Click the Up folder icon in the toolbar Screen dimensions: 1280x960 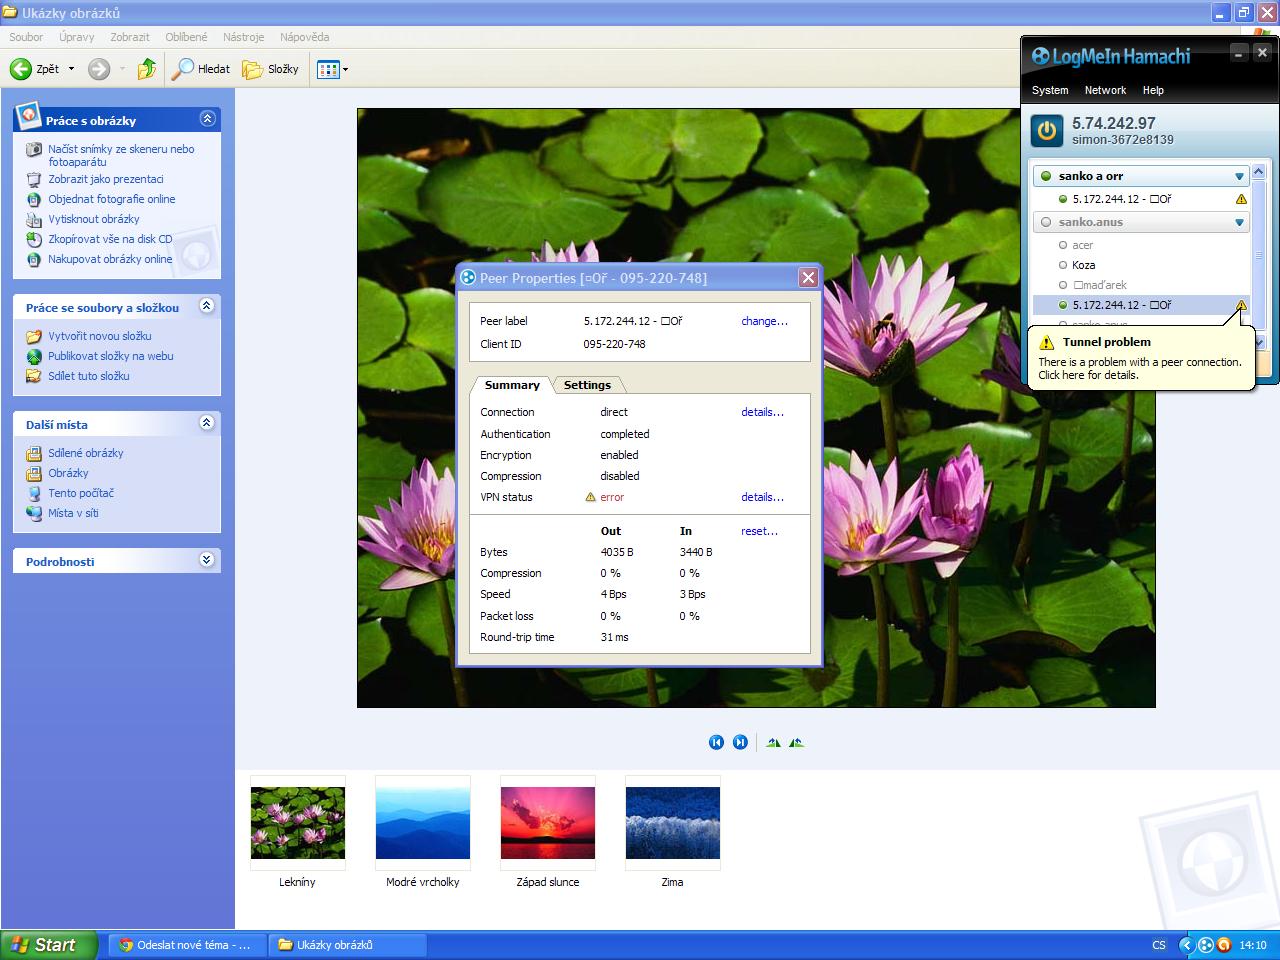tap(147, 69)
